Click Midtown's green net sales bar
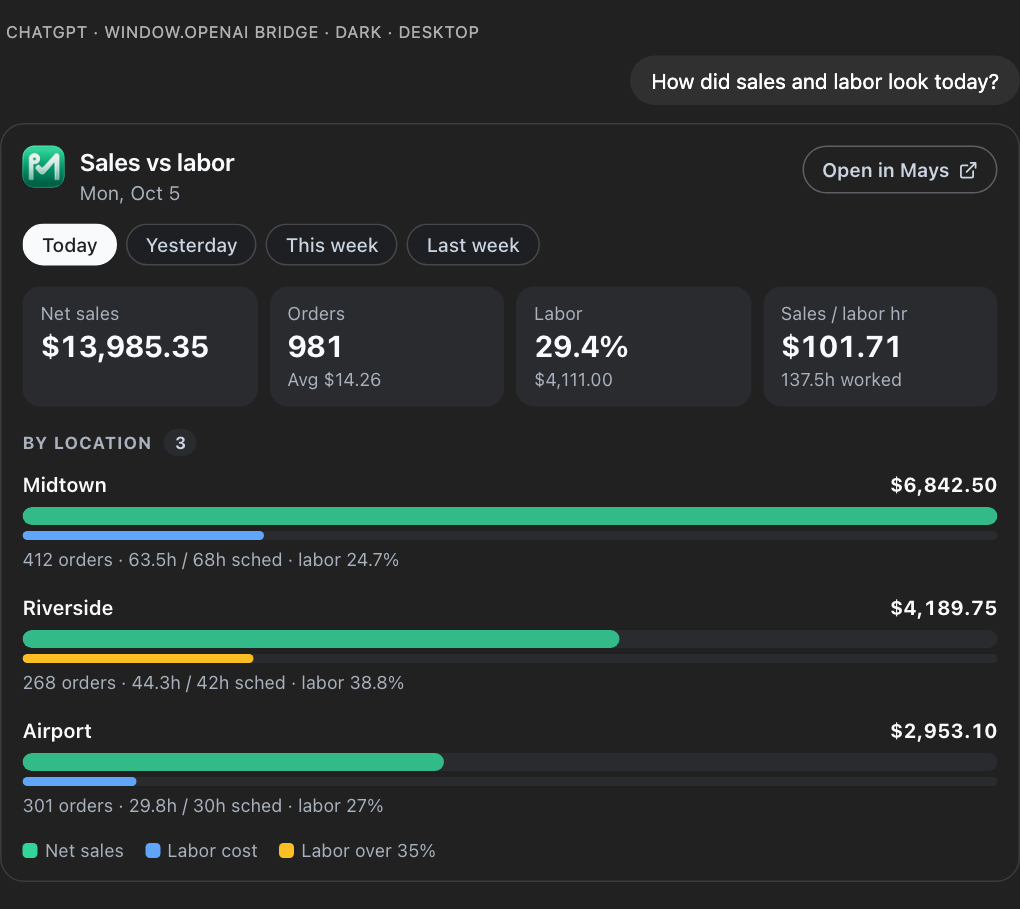This screenshot has width=1020, height=909. tap(510, 516)
